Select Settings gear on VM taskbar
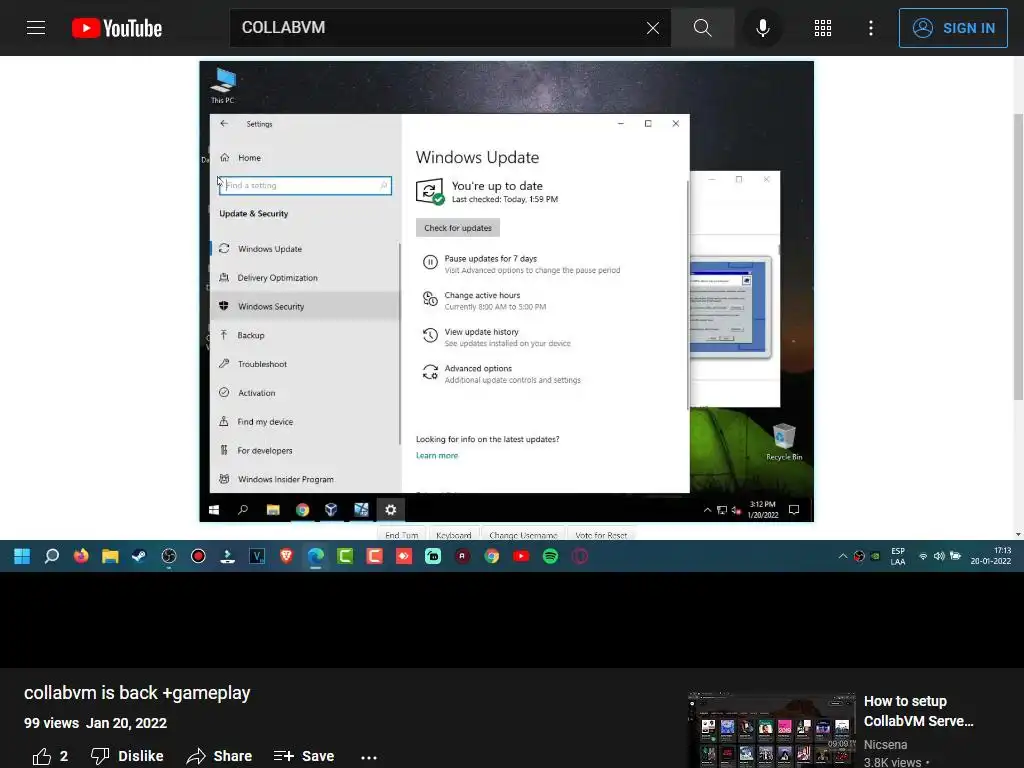Viewport: 1024px width, 768px height. click(x=391, y=510)
